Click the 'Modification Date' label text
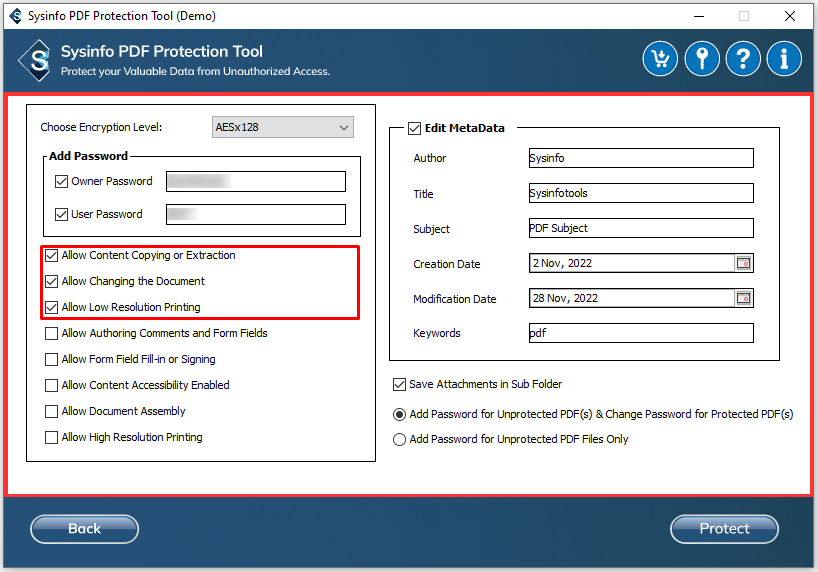The height and width of the screenshot is (572, 818). coord(454,299)
